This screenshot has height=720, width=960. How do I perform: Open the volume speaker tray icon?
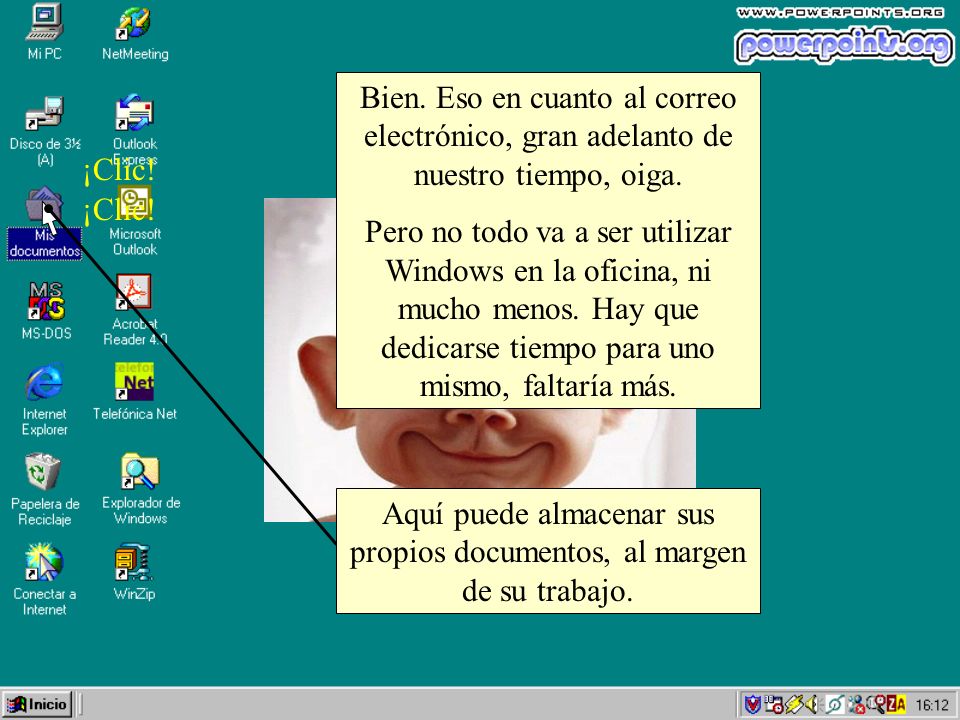[x=812, y=705]
